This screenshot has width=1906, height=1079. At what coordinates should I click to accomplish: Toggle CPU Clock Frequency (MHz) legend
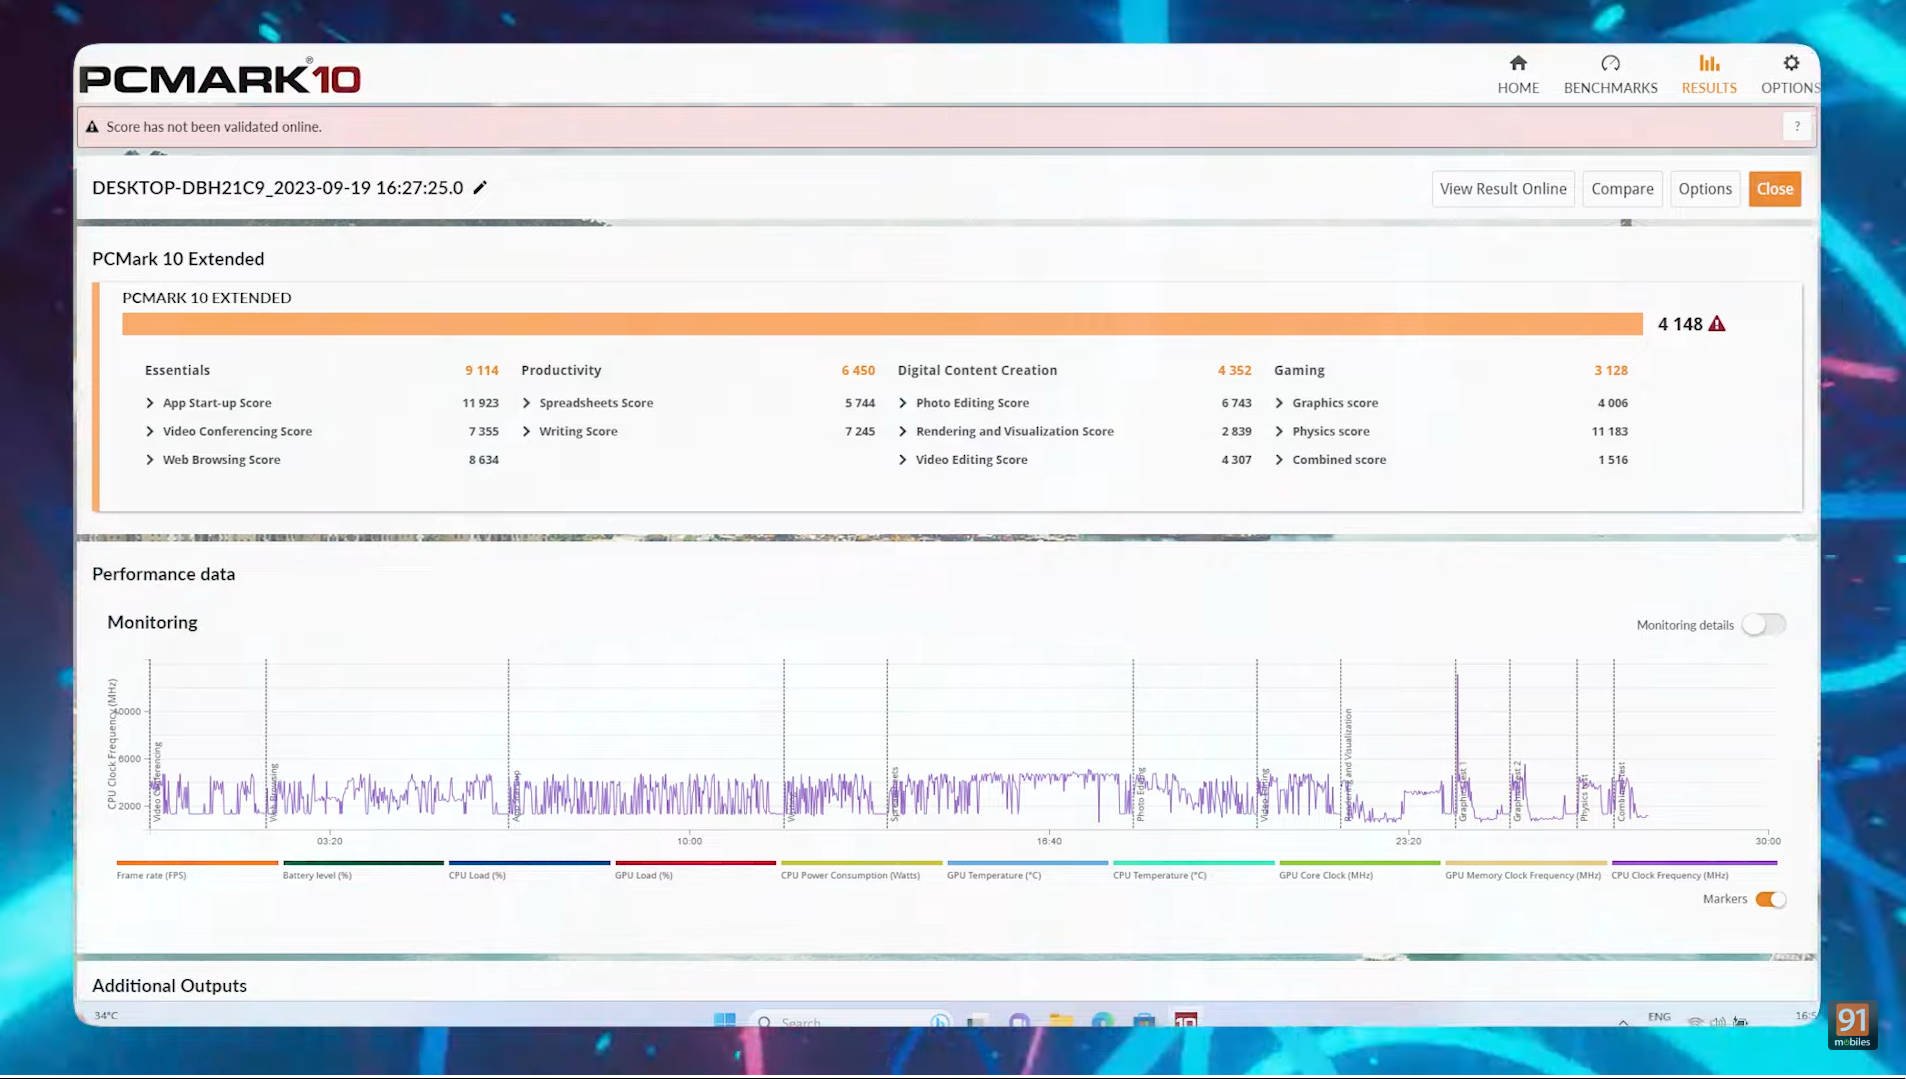point(1694,870)
